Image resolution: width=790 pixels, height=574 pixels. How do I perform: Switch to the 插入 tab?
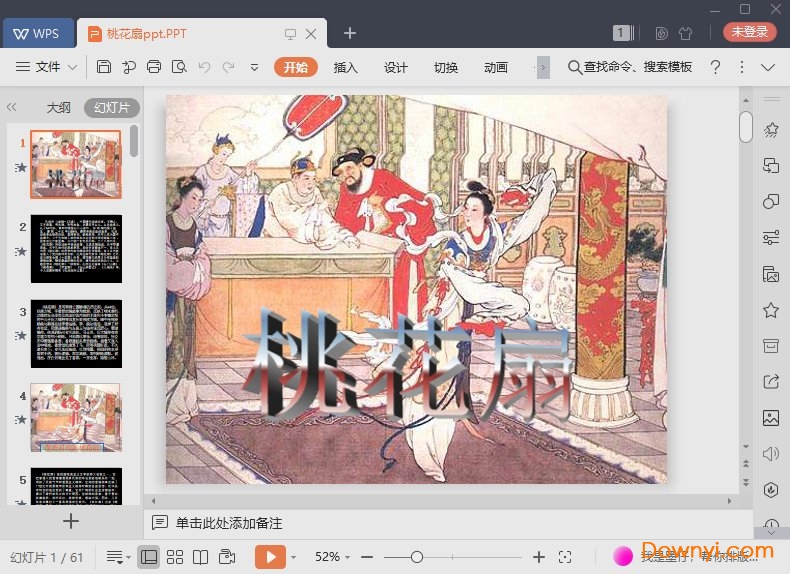click(x=346, y=67)
